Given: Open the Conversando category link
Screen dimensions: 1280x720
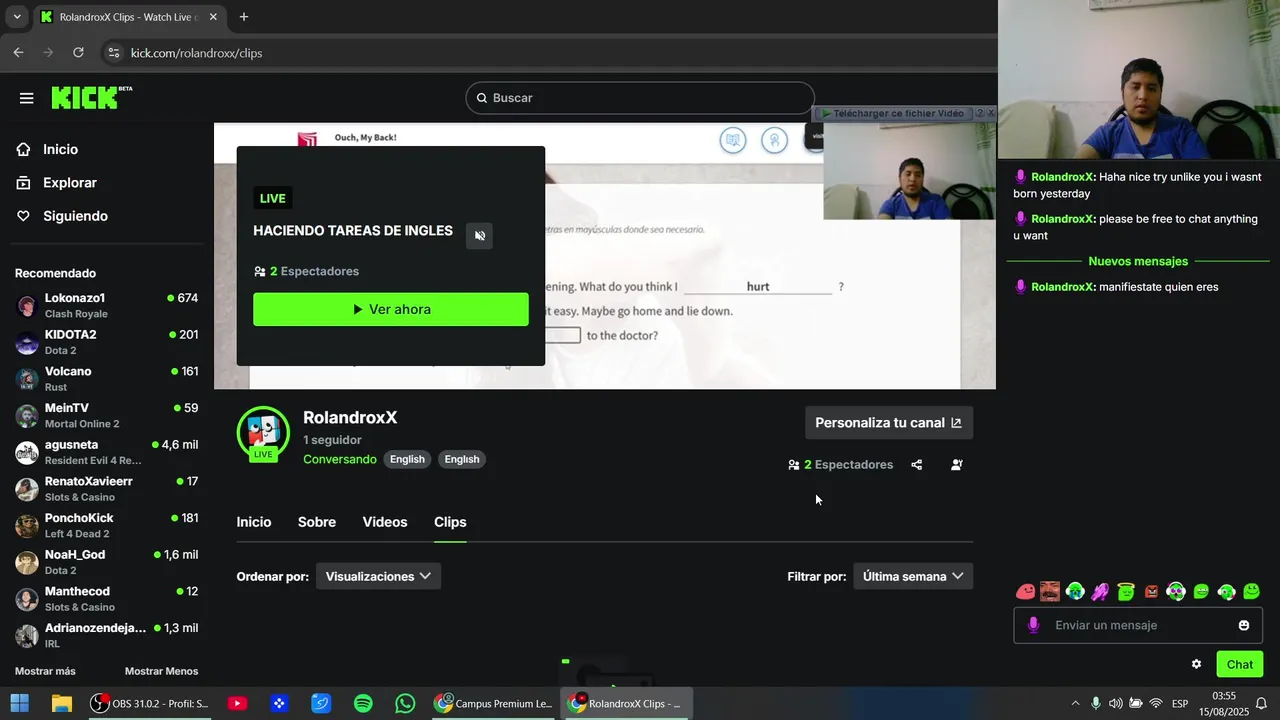Looking at the screenshot, I should (x=340, y=459).
